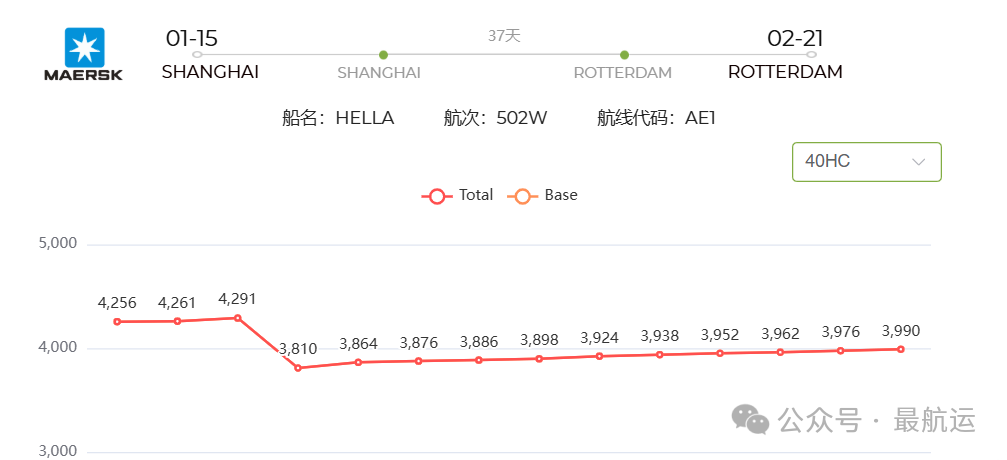Click the 01-15 departure endpoint circle
The width and height of the screenshot is (1007, 460).
coord(197,55)
